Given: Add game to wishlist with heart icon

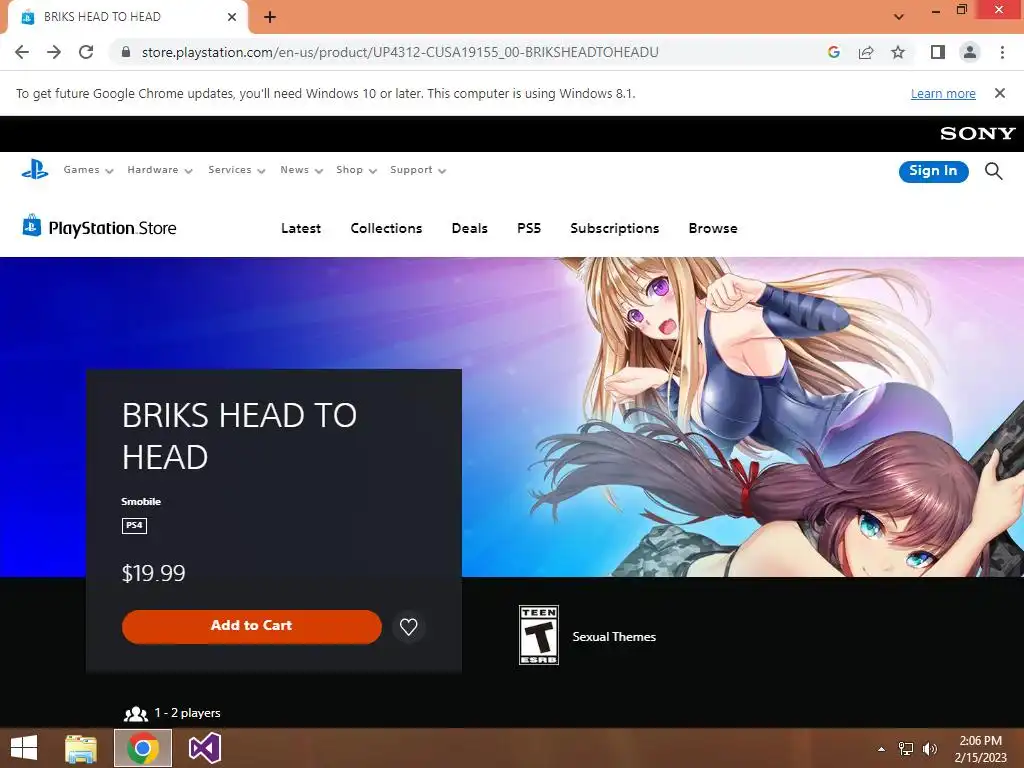Looking at the screenshot, I should [x=409, y=627].
